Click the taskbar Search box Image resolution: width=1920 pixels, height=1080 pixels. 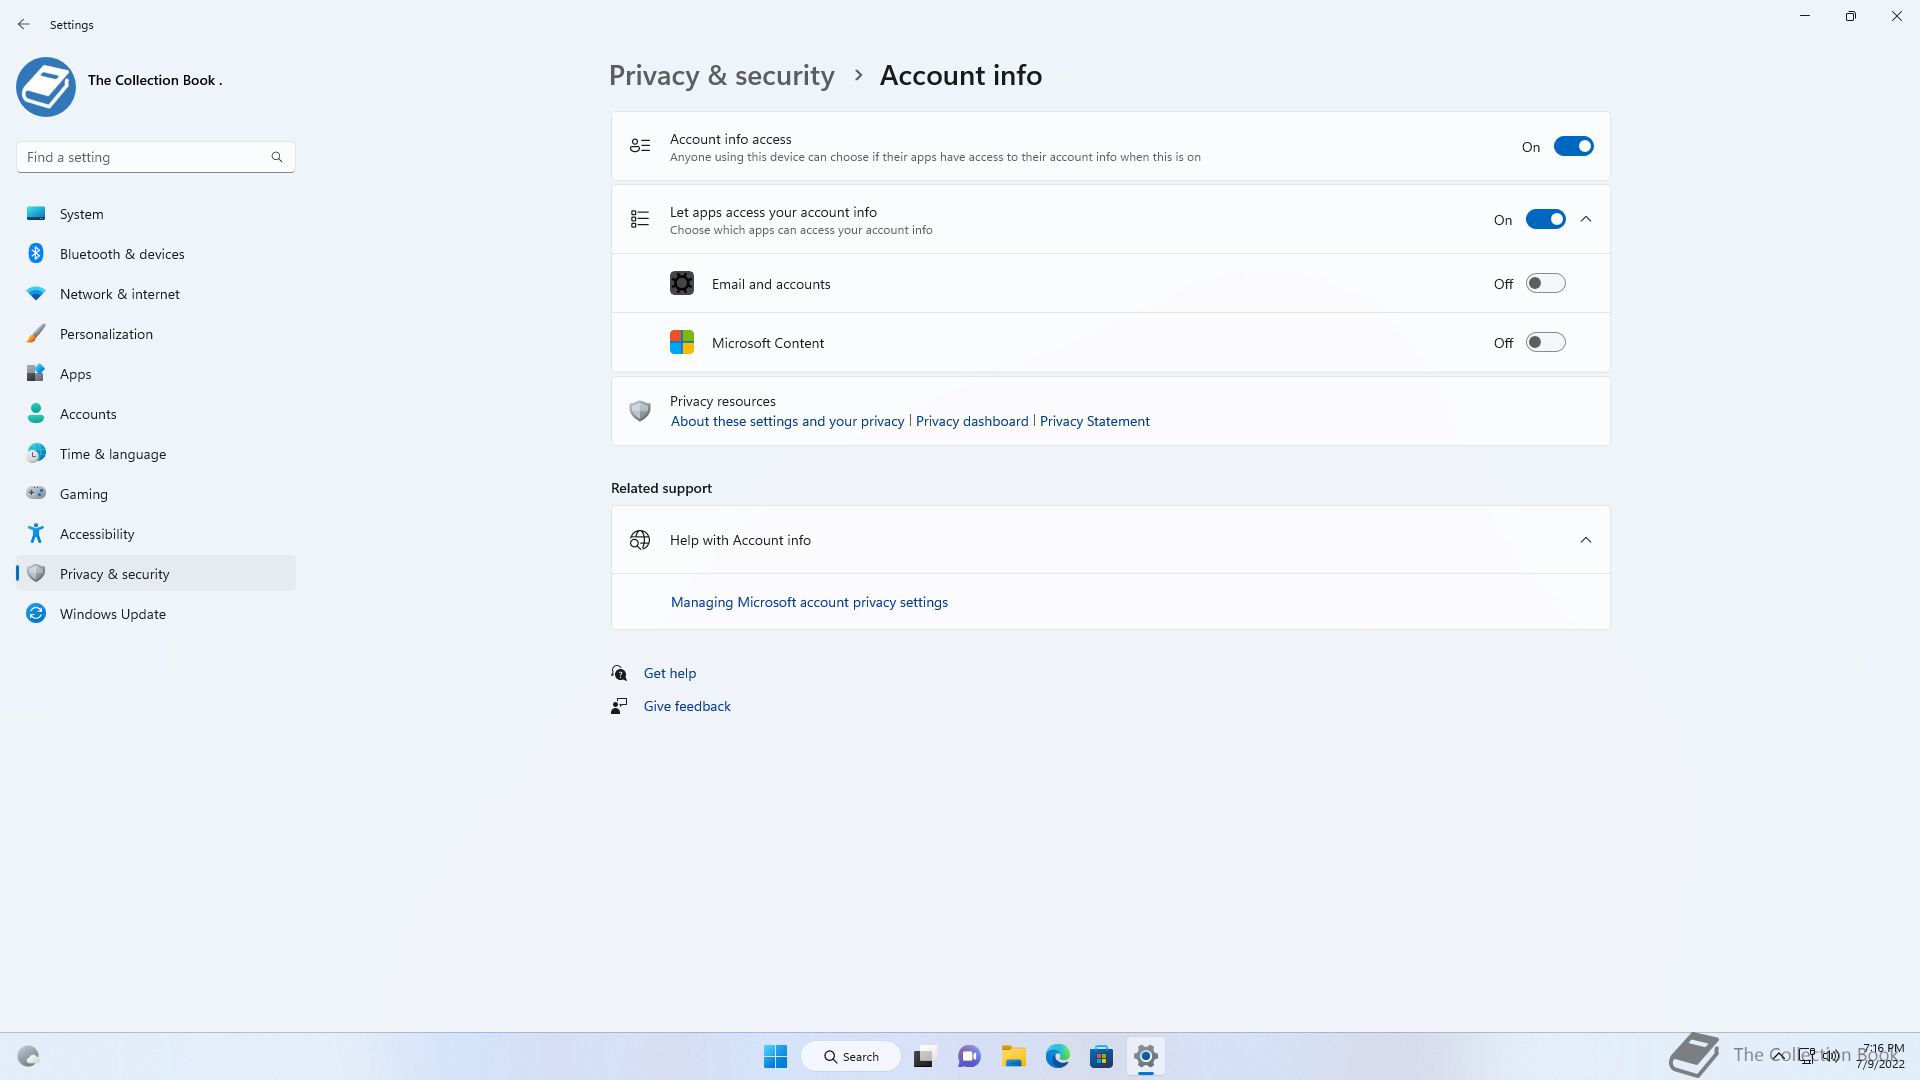(851, 1056)
